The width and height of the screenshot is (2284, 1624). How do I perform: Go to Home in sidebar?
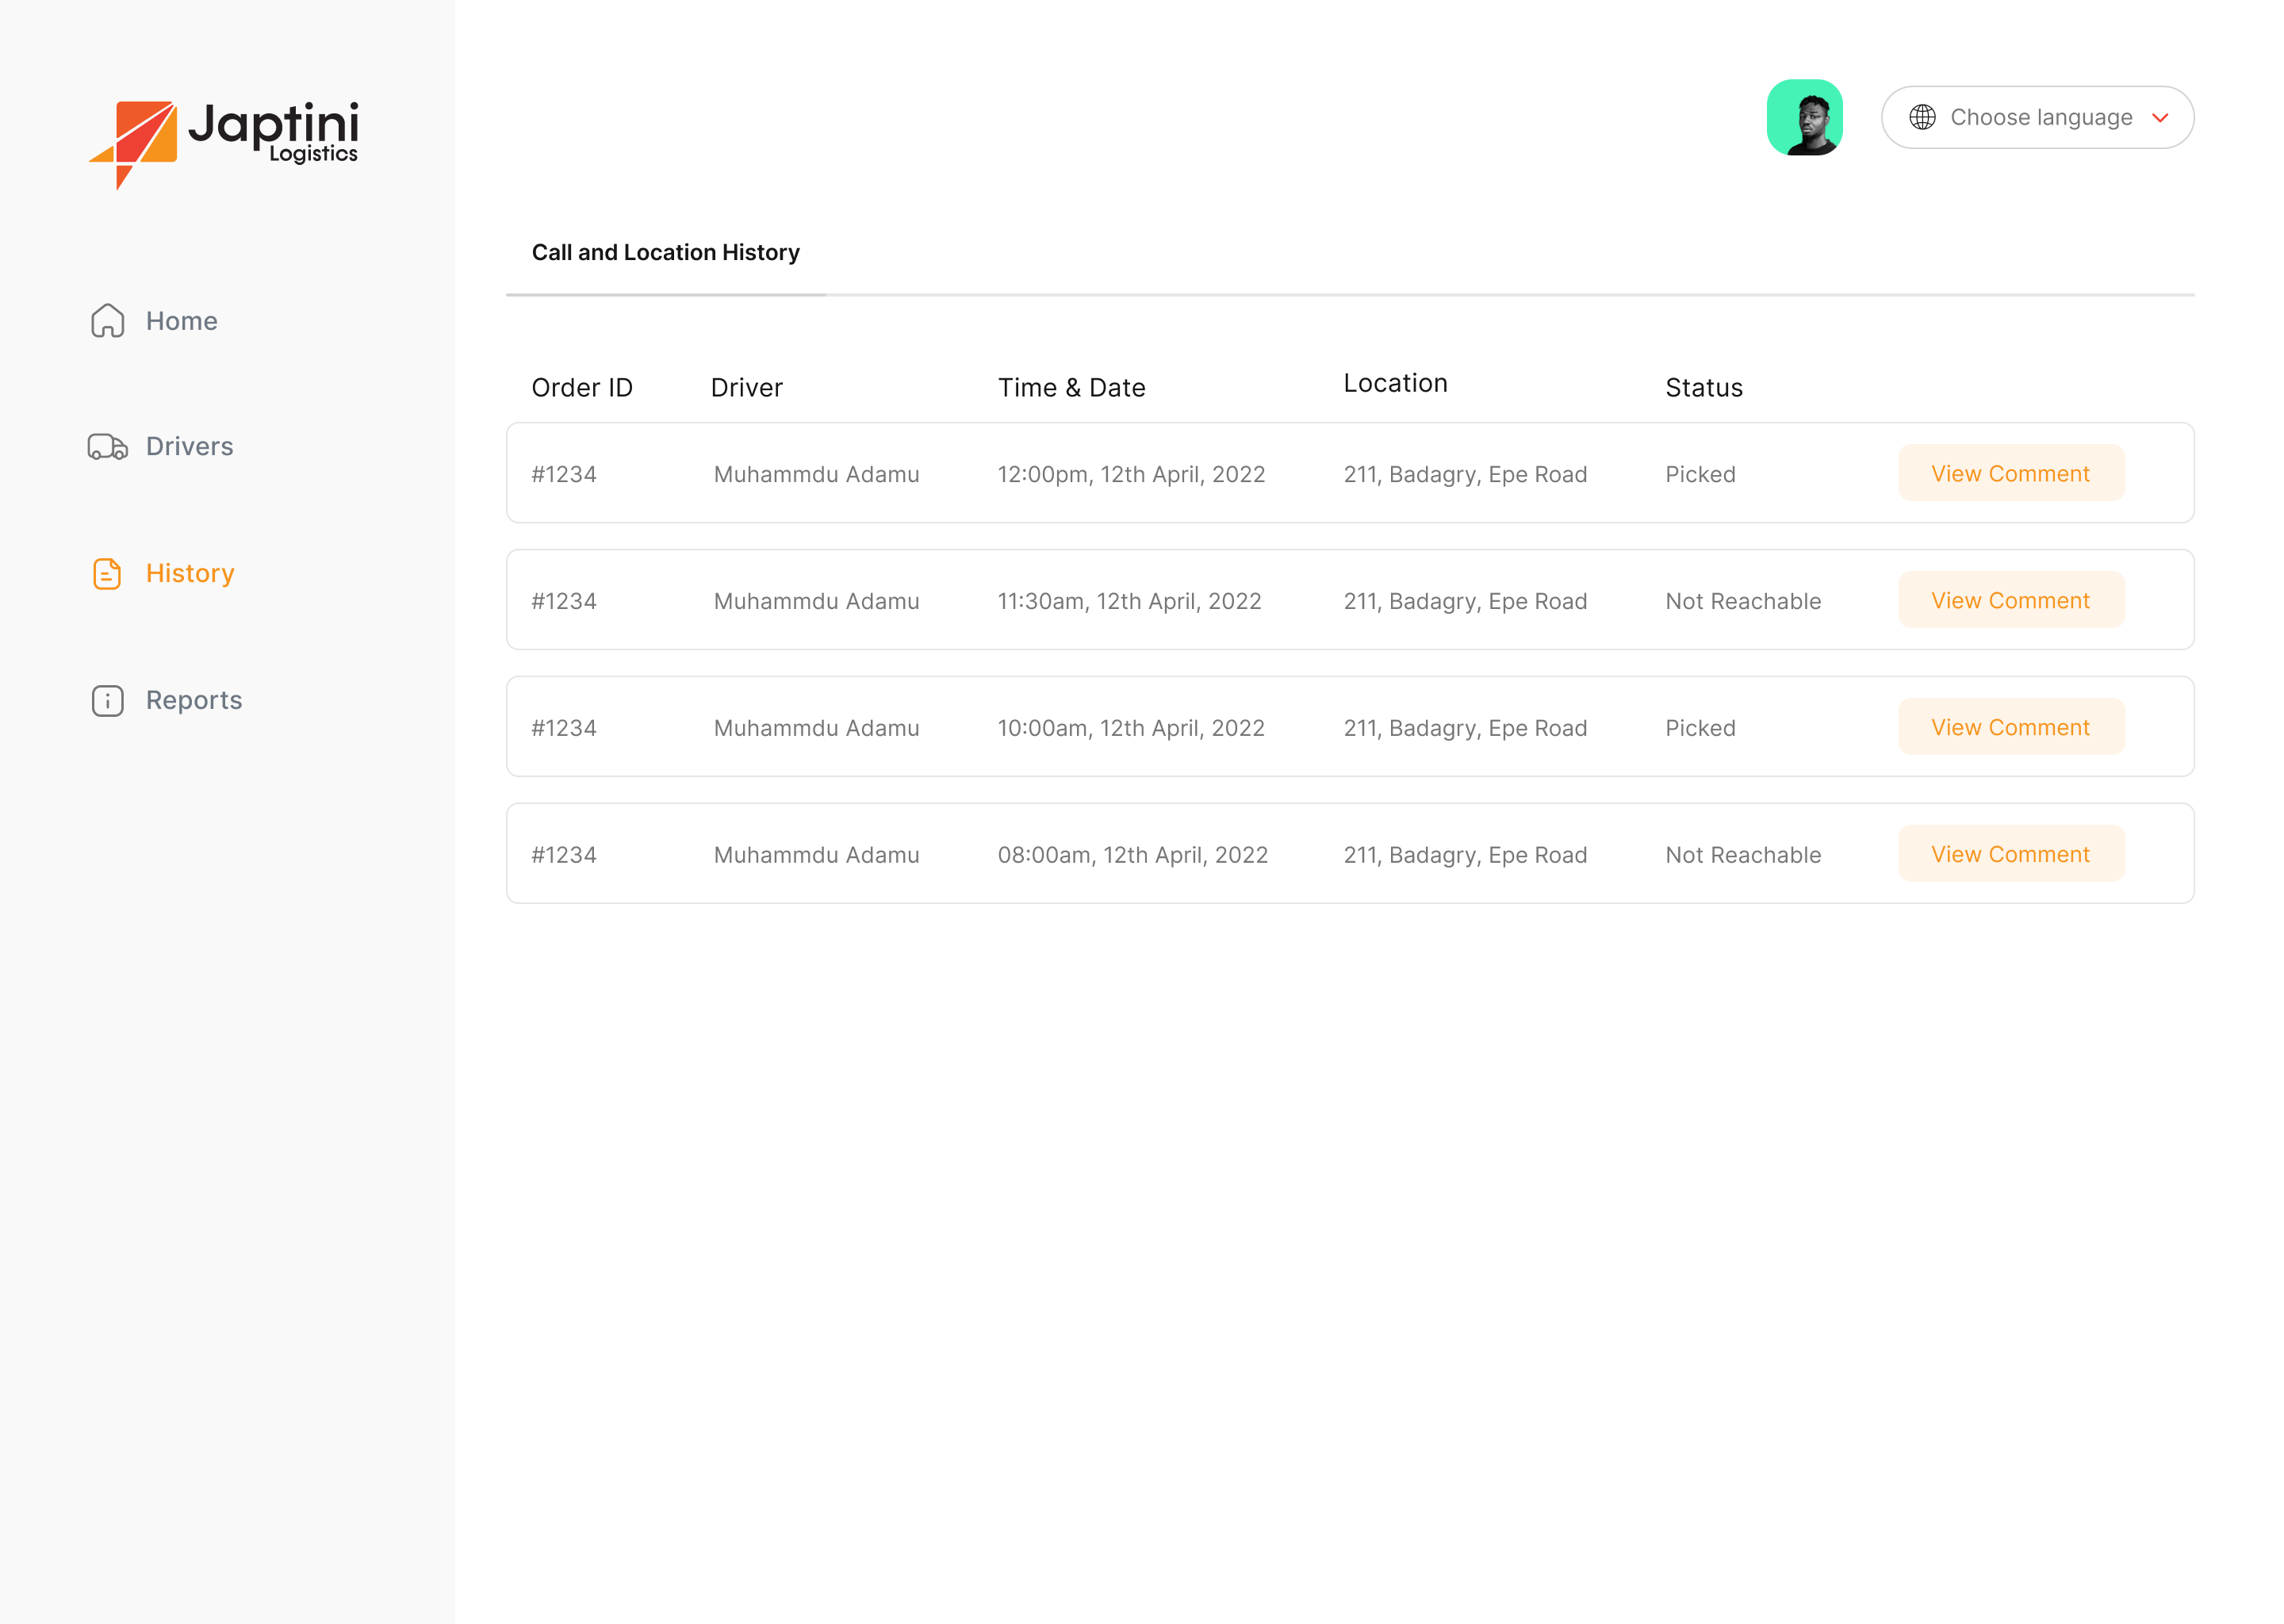click(154, 321)
